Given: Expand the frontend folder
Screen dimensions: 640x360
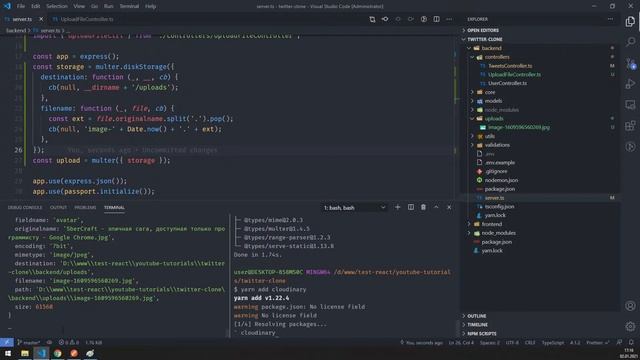Looking at the screenshot, I should pyautogui.click(x=491, y=224).
